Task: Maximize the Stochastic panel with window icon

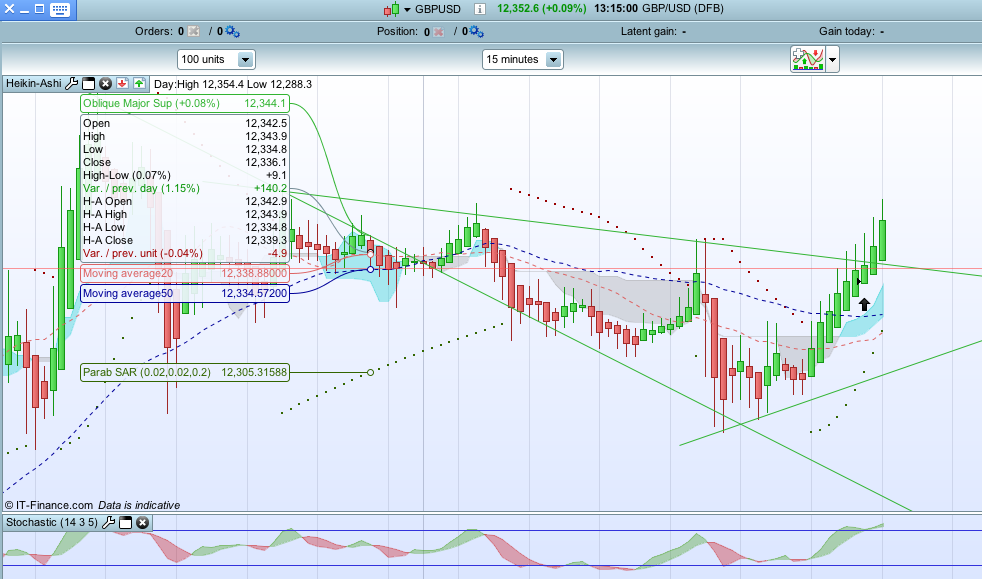Action: (x=125, y=522)
